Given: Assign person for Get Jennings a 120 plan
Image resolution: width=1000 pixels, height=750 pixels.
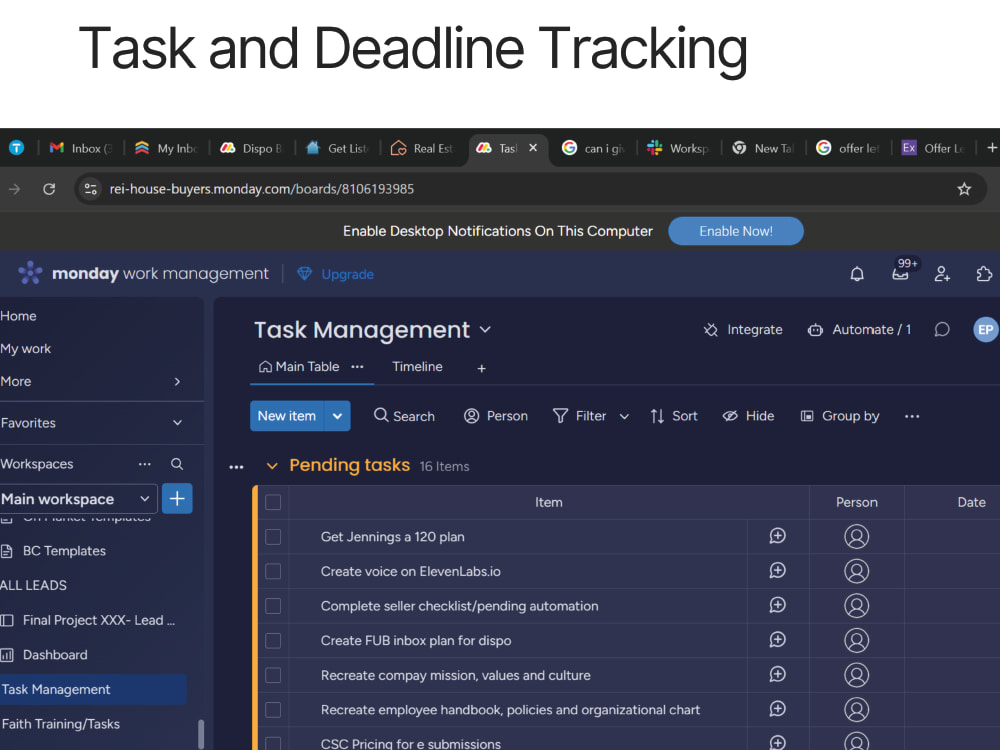Looking at the screenshot, I should (x=857, y=536).
